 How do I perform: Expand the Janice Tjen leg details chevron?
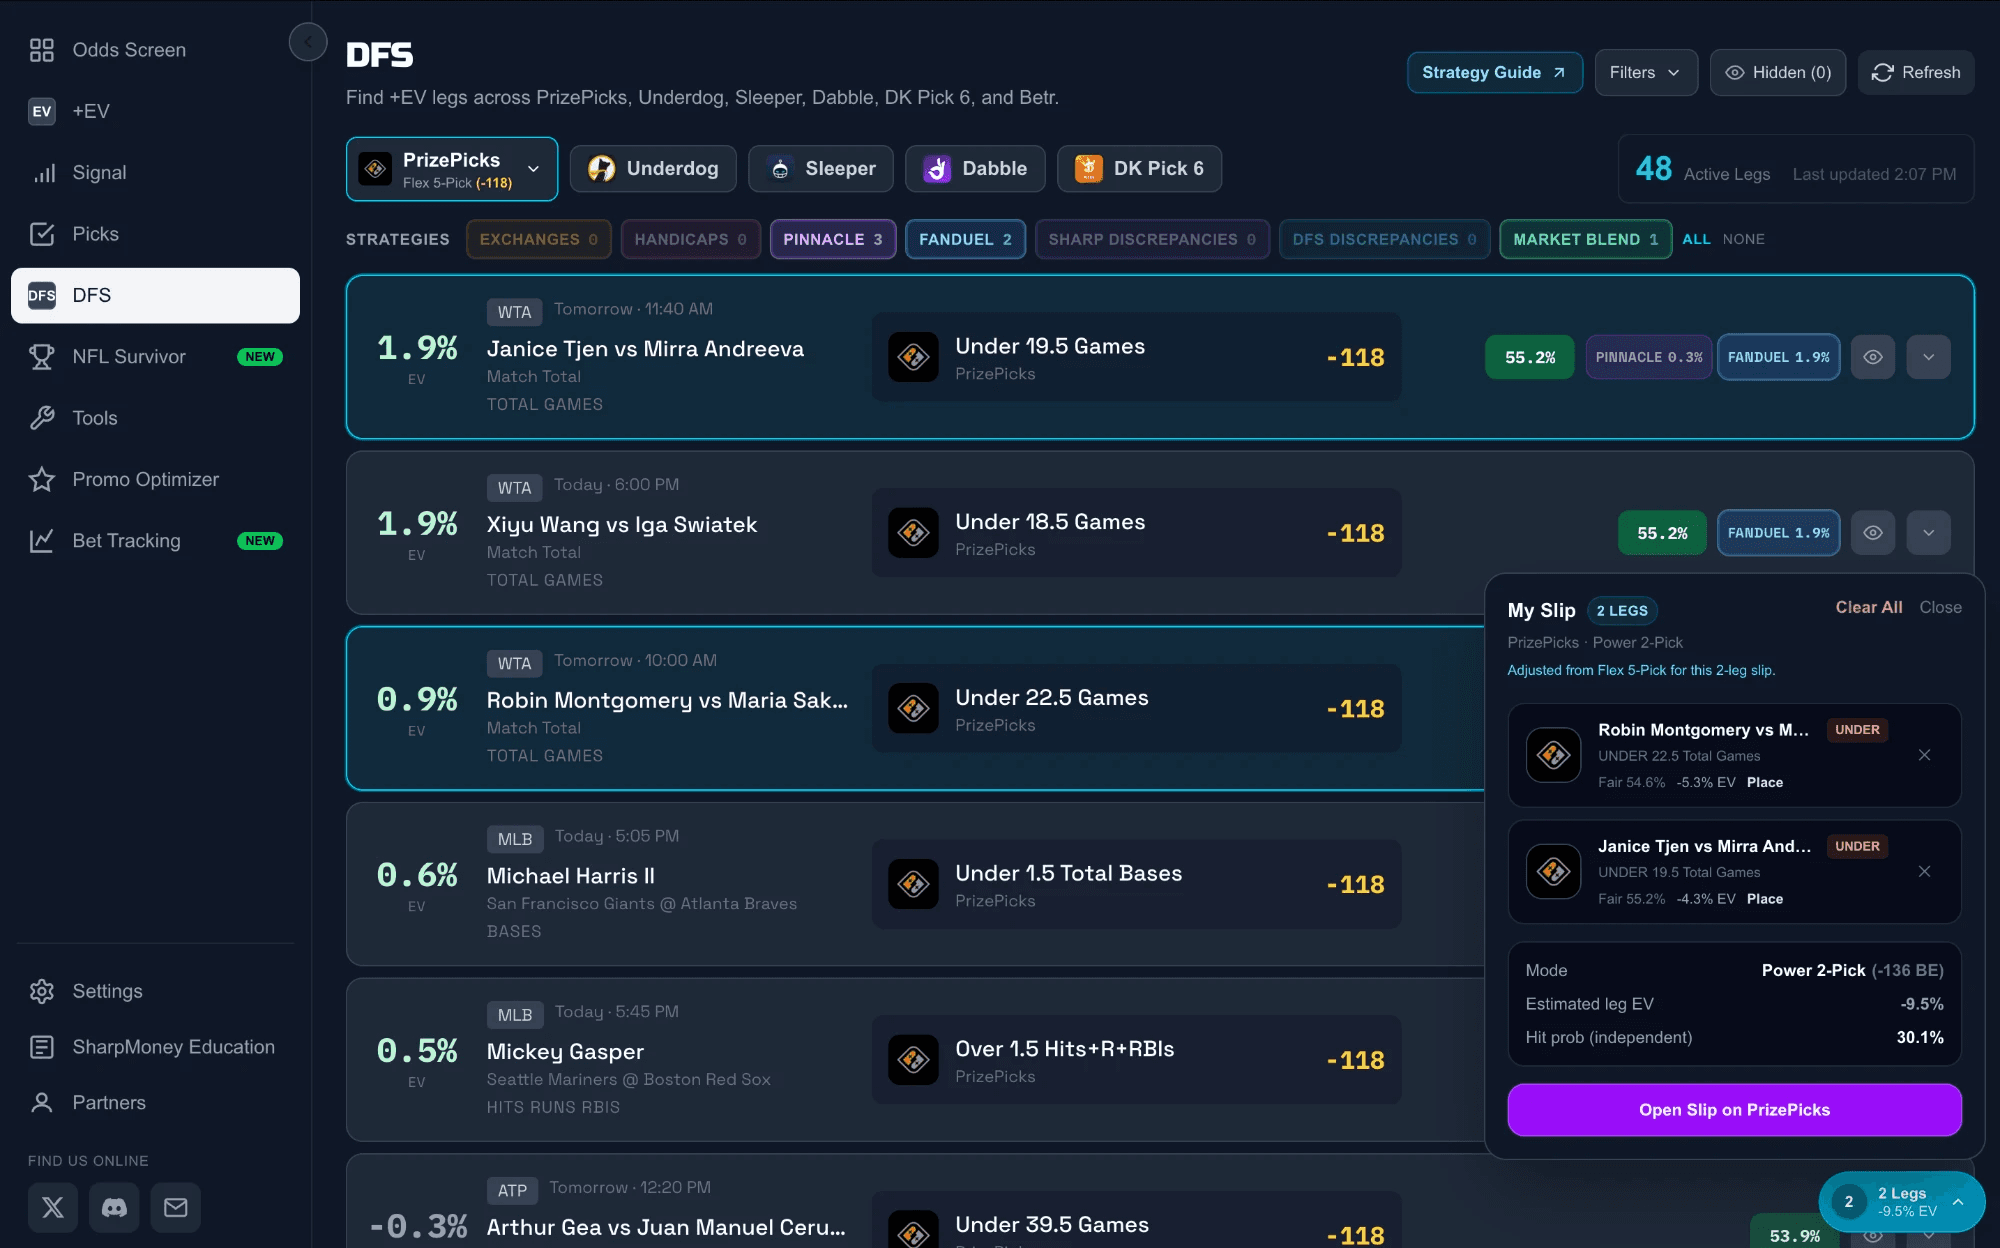point(1928,357)
